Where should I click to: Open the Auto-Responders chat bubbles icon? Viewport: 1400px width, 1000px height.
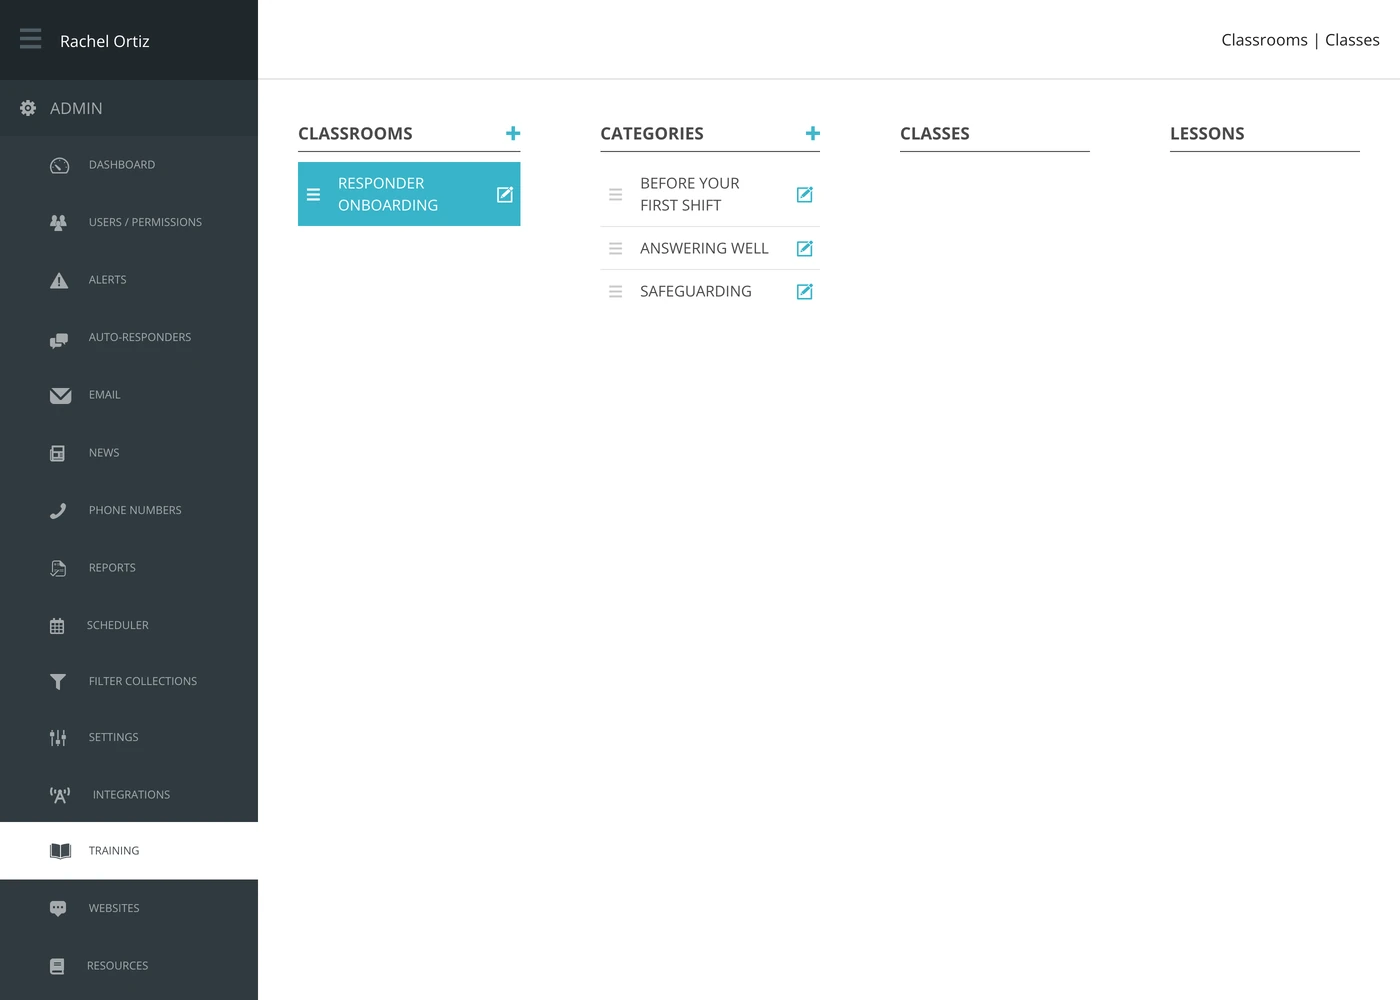(59, 340)
